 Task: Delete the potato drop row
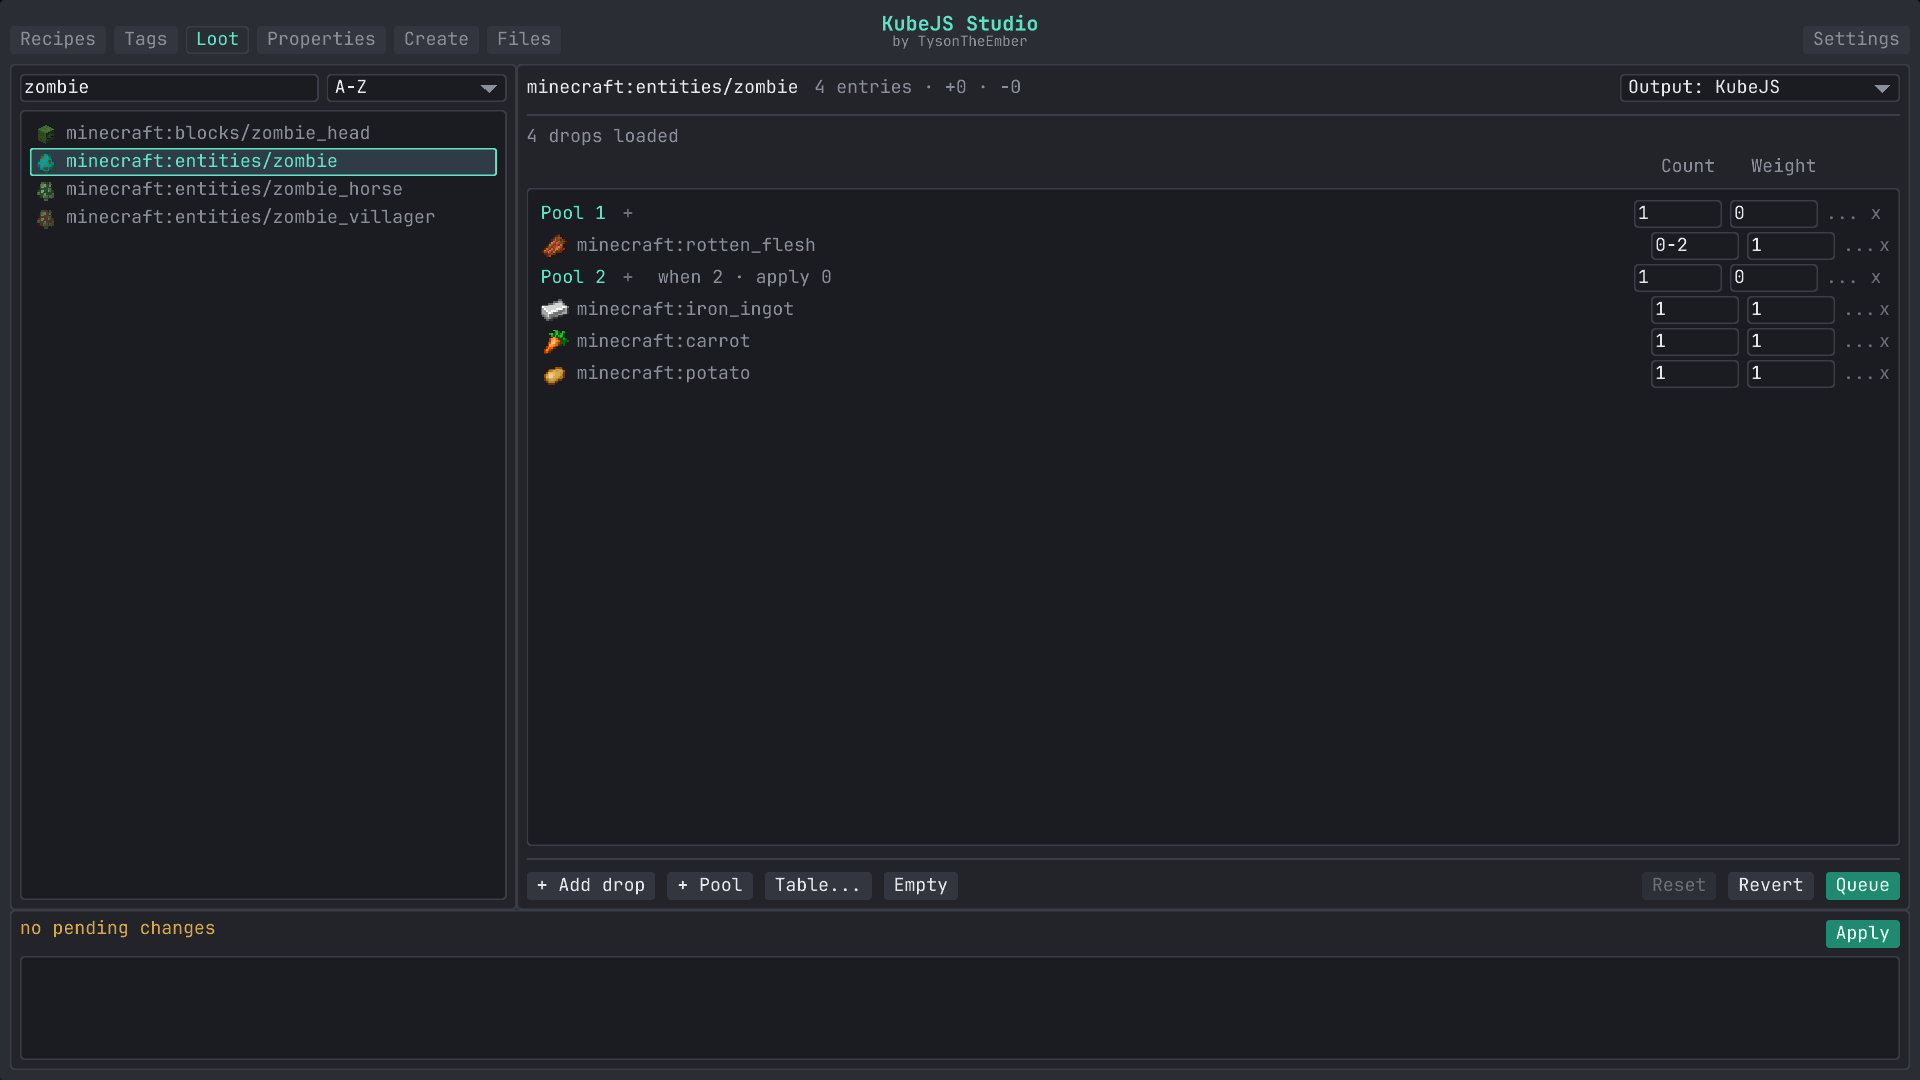pyautogui.click(x=1884, y=374)
